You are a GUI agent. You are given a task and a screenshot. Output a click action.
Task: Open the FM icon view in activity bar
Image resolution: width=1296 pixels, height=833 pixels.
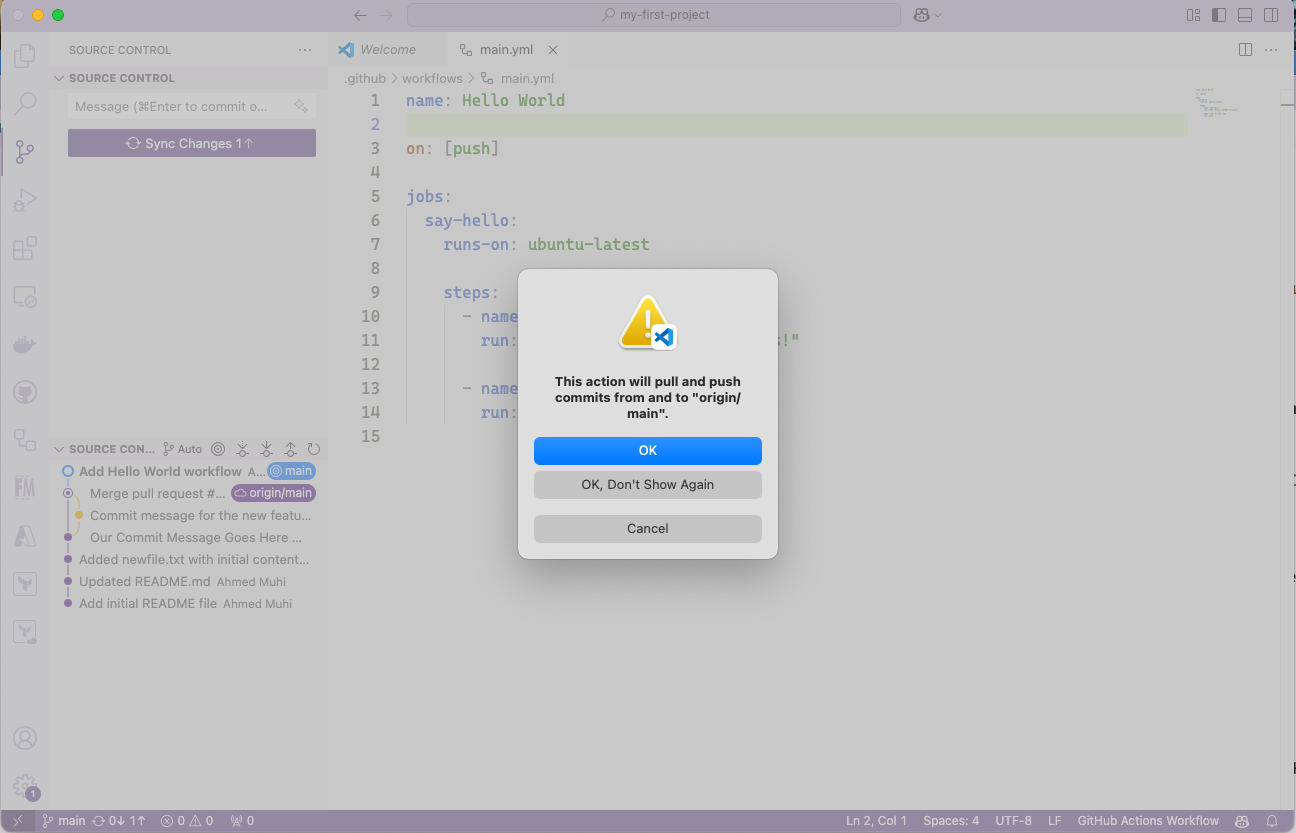click(25, 488)
